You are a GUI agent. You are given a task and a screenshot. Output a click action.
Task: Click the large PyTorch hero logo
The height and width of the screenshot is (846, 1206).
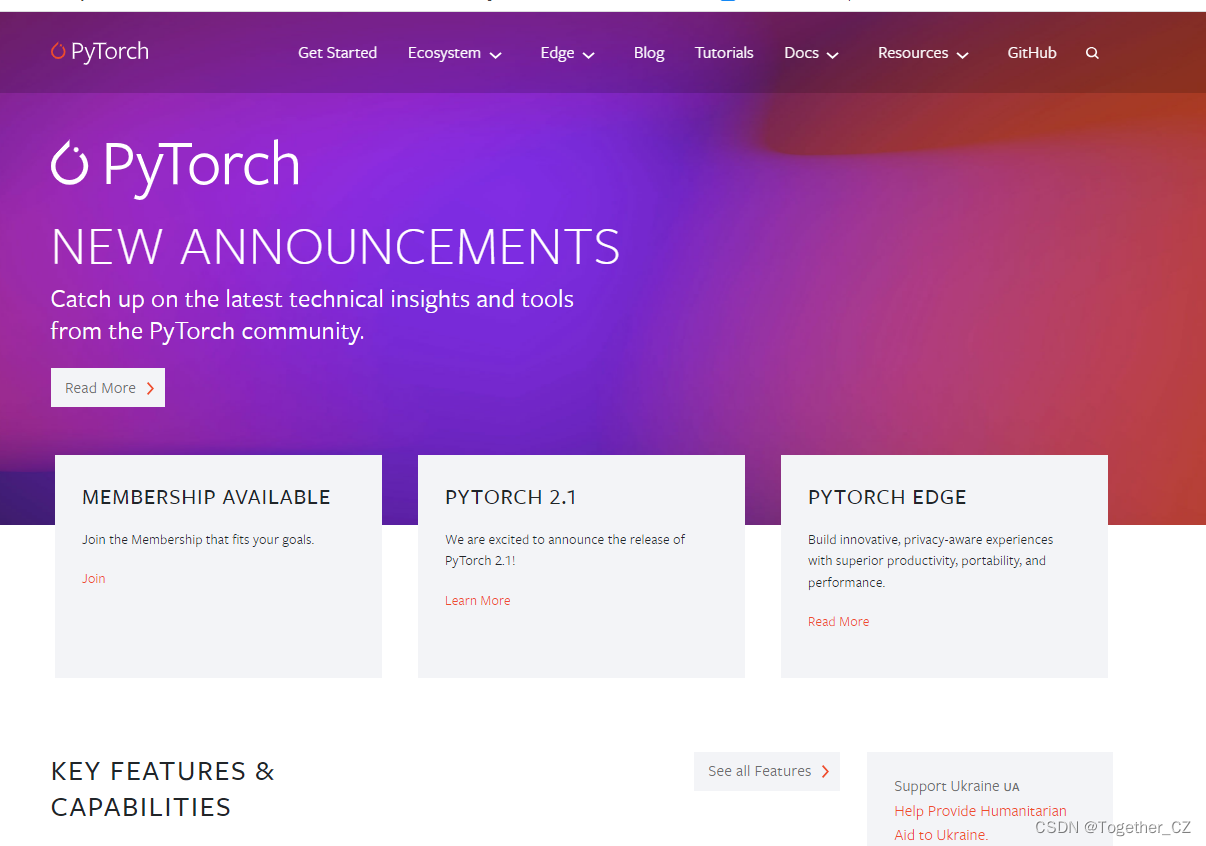click(x=175, y=166)
